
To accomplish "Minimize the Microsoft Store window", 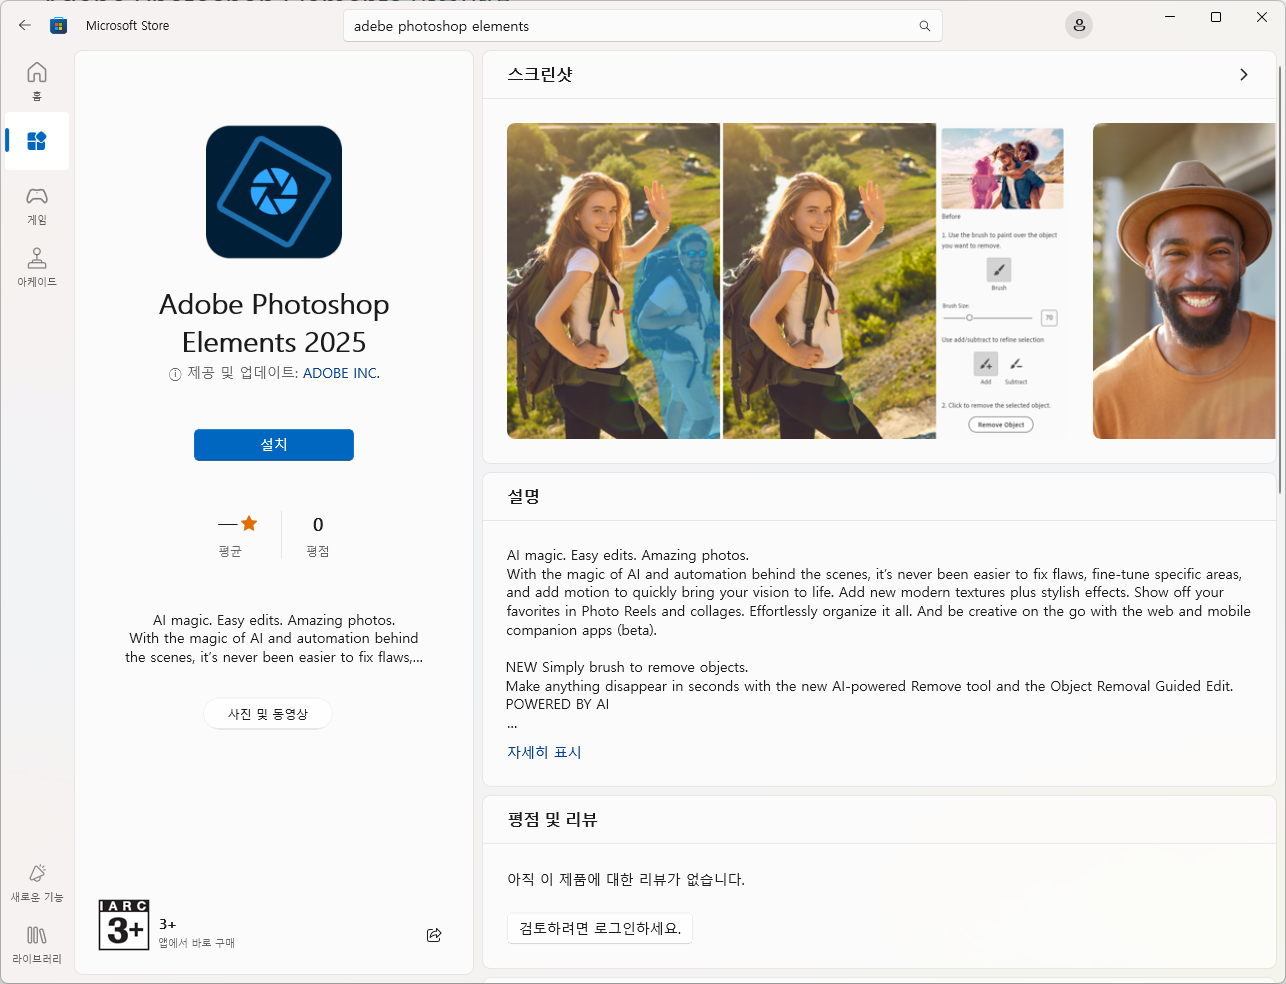I will [1170, 17].
